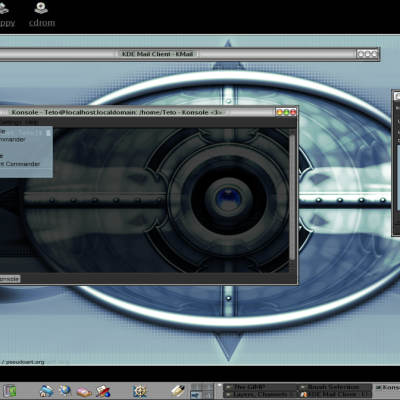Open the Settings menu in Konsole
This screenshot has width=400, height=400.
[11, 122]
